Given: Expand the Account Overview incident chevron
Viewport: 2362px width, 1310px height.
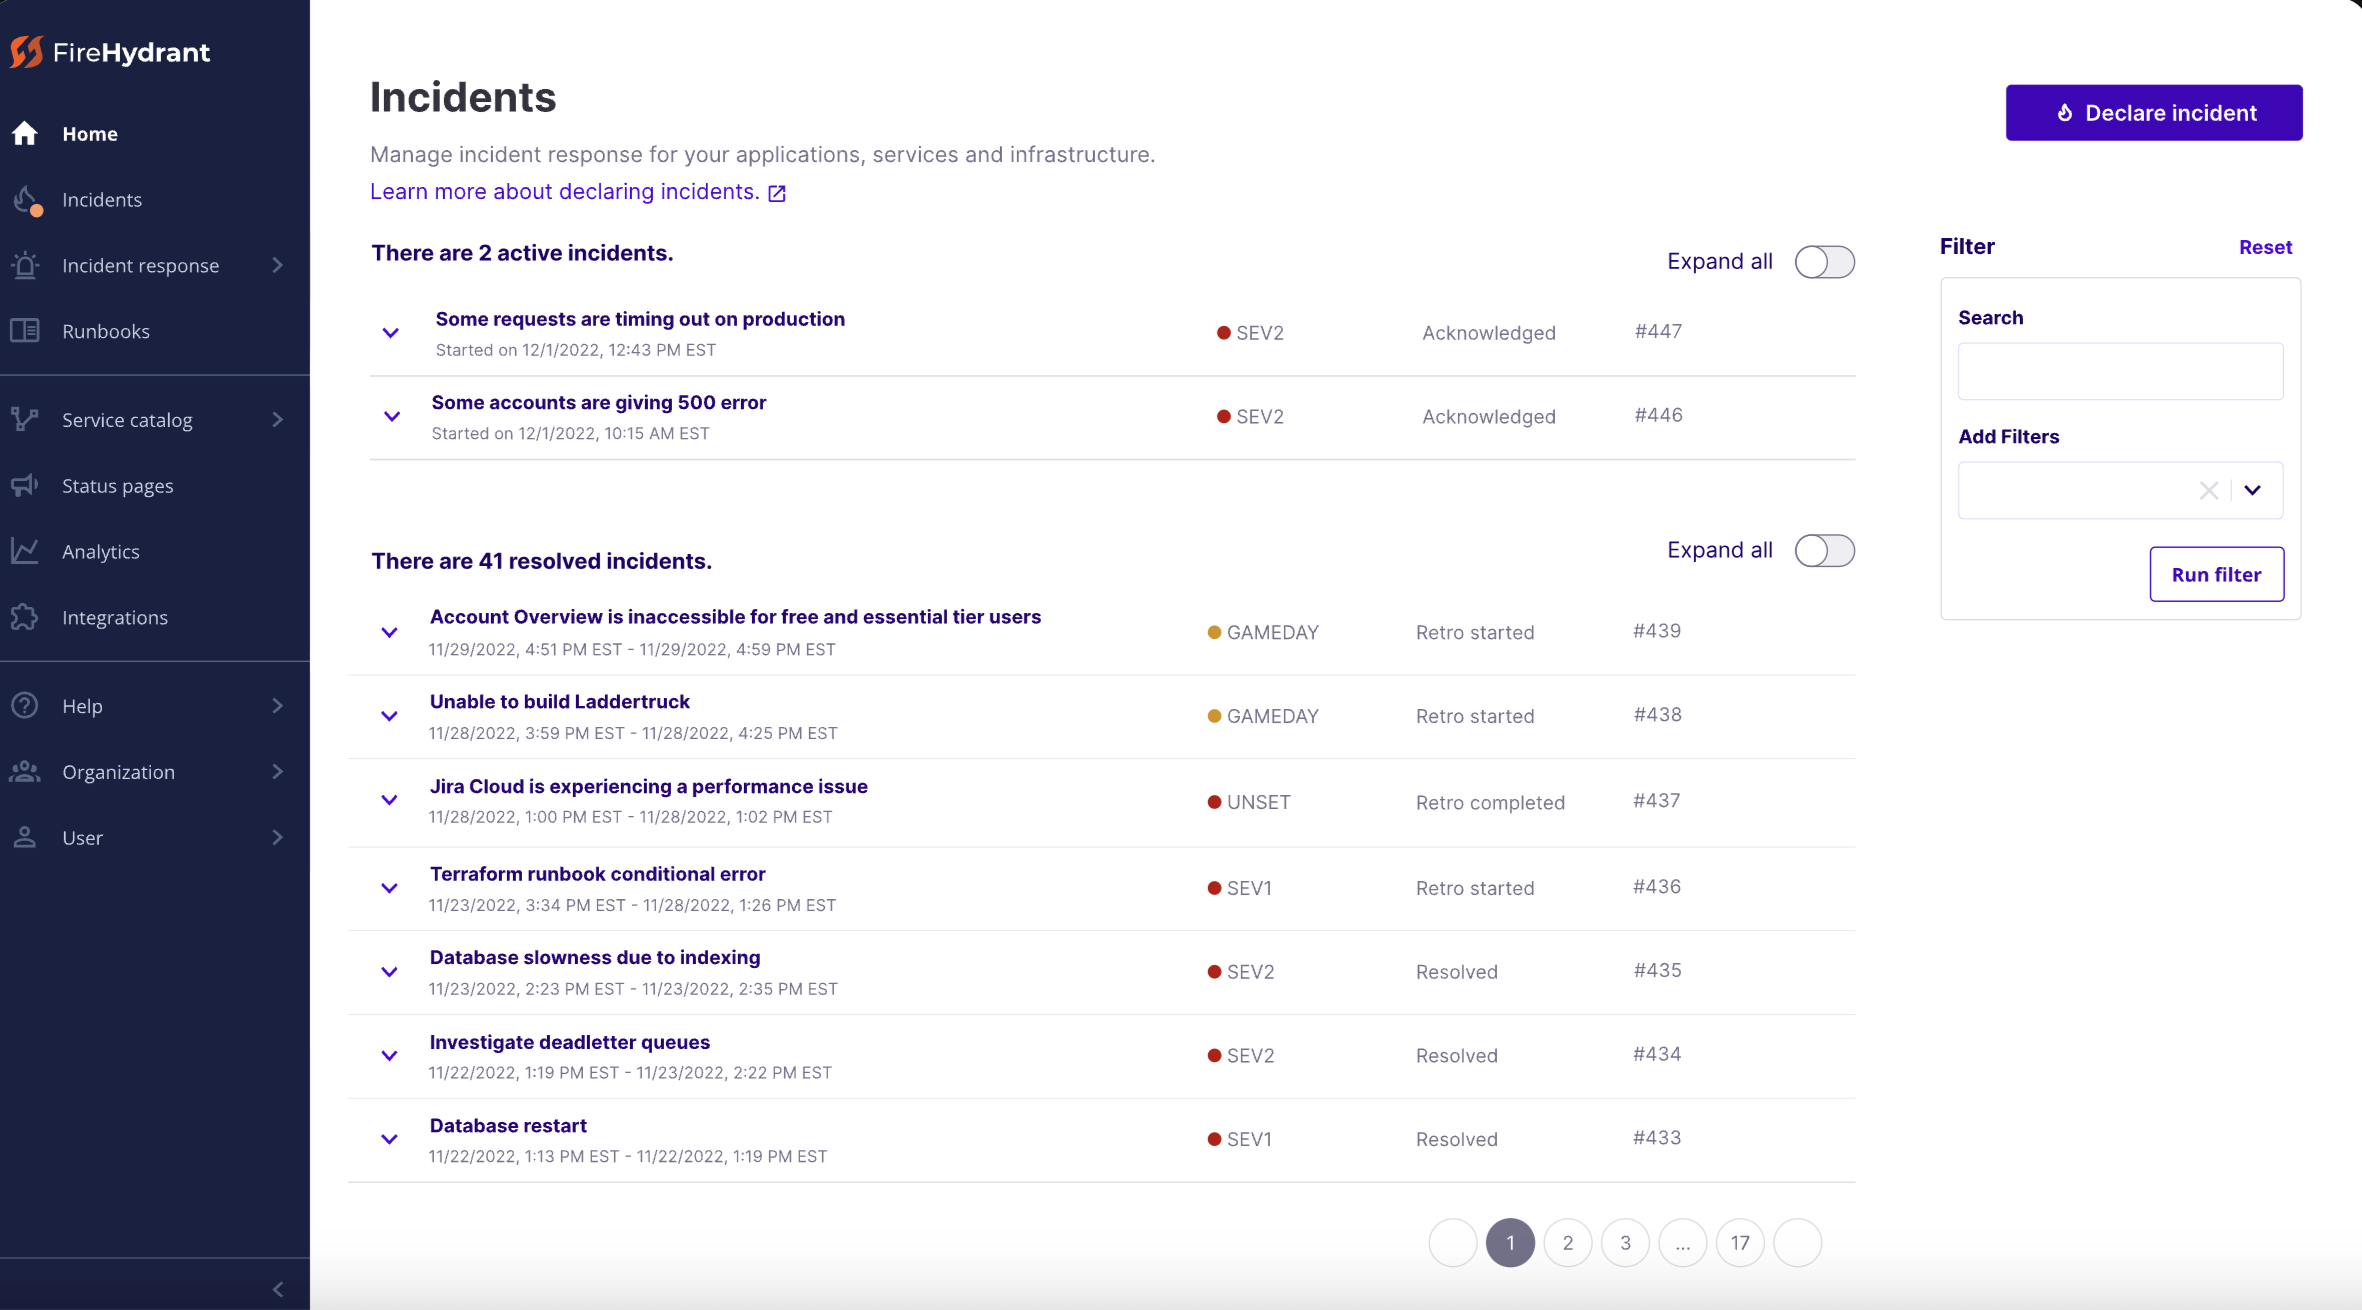Looking at the screenshot, I should click(390, 632).
